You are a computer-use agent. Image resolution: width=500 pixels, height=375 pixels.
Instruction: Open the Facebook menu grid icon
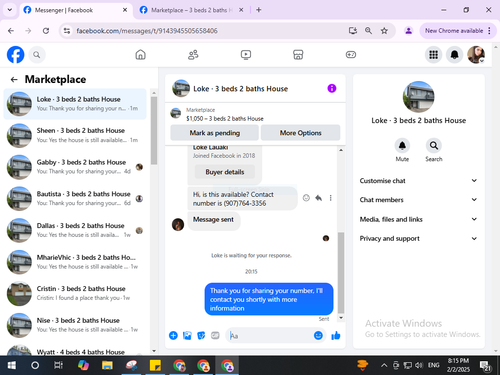pyautogui.click(x=433, y=55)
